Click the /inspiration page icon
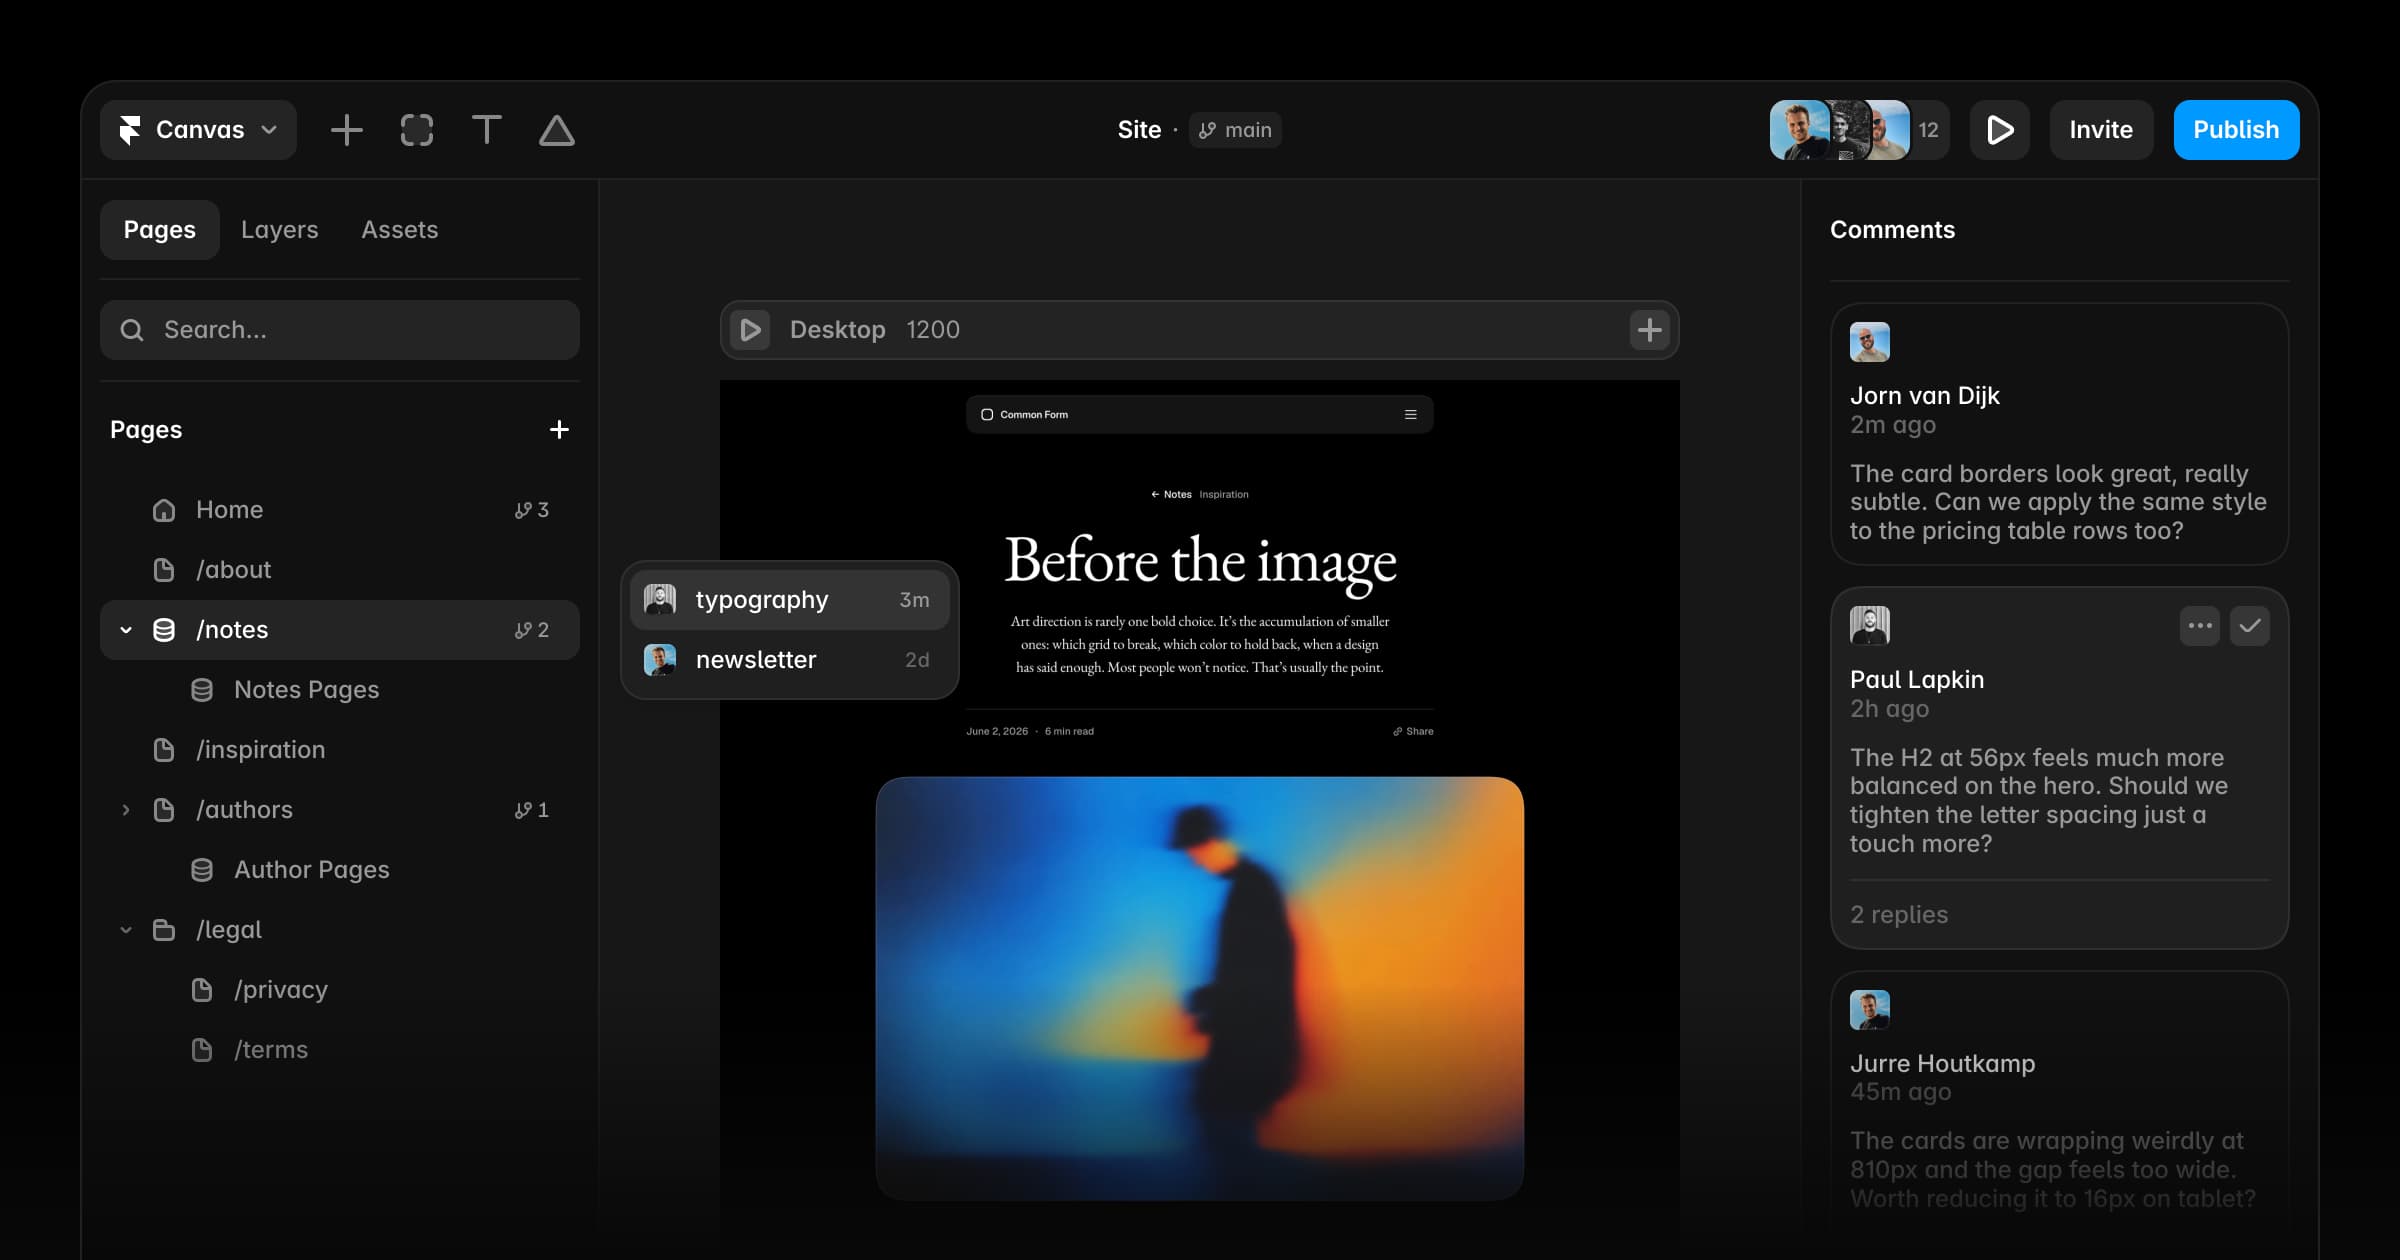 [x=164, y=750]
